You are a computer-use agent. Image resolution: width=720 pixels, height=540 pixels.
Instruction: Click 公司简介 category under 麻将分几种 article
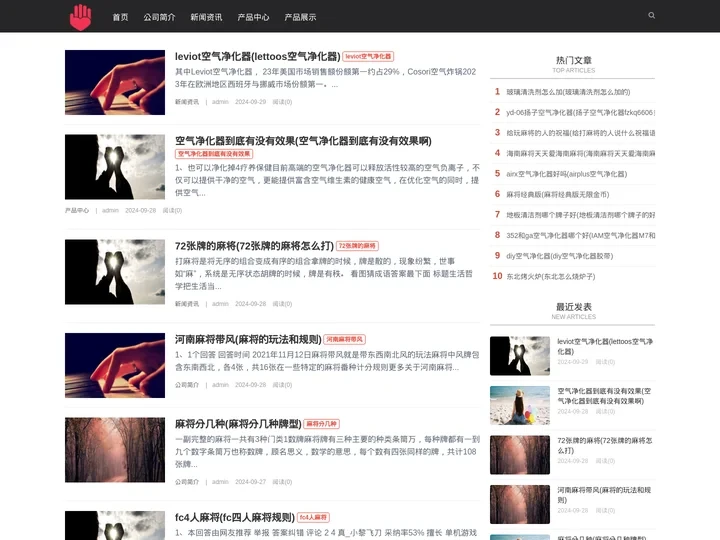187,482
